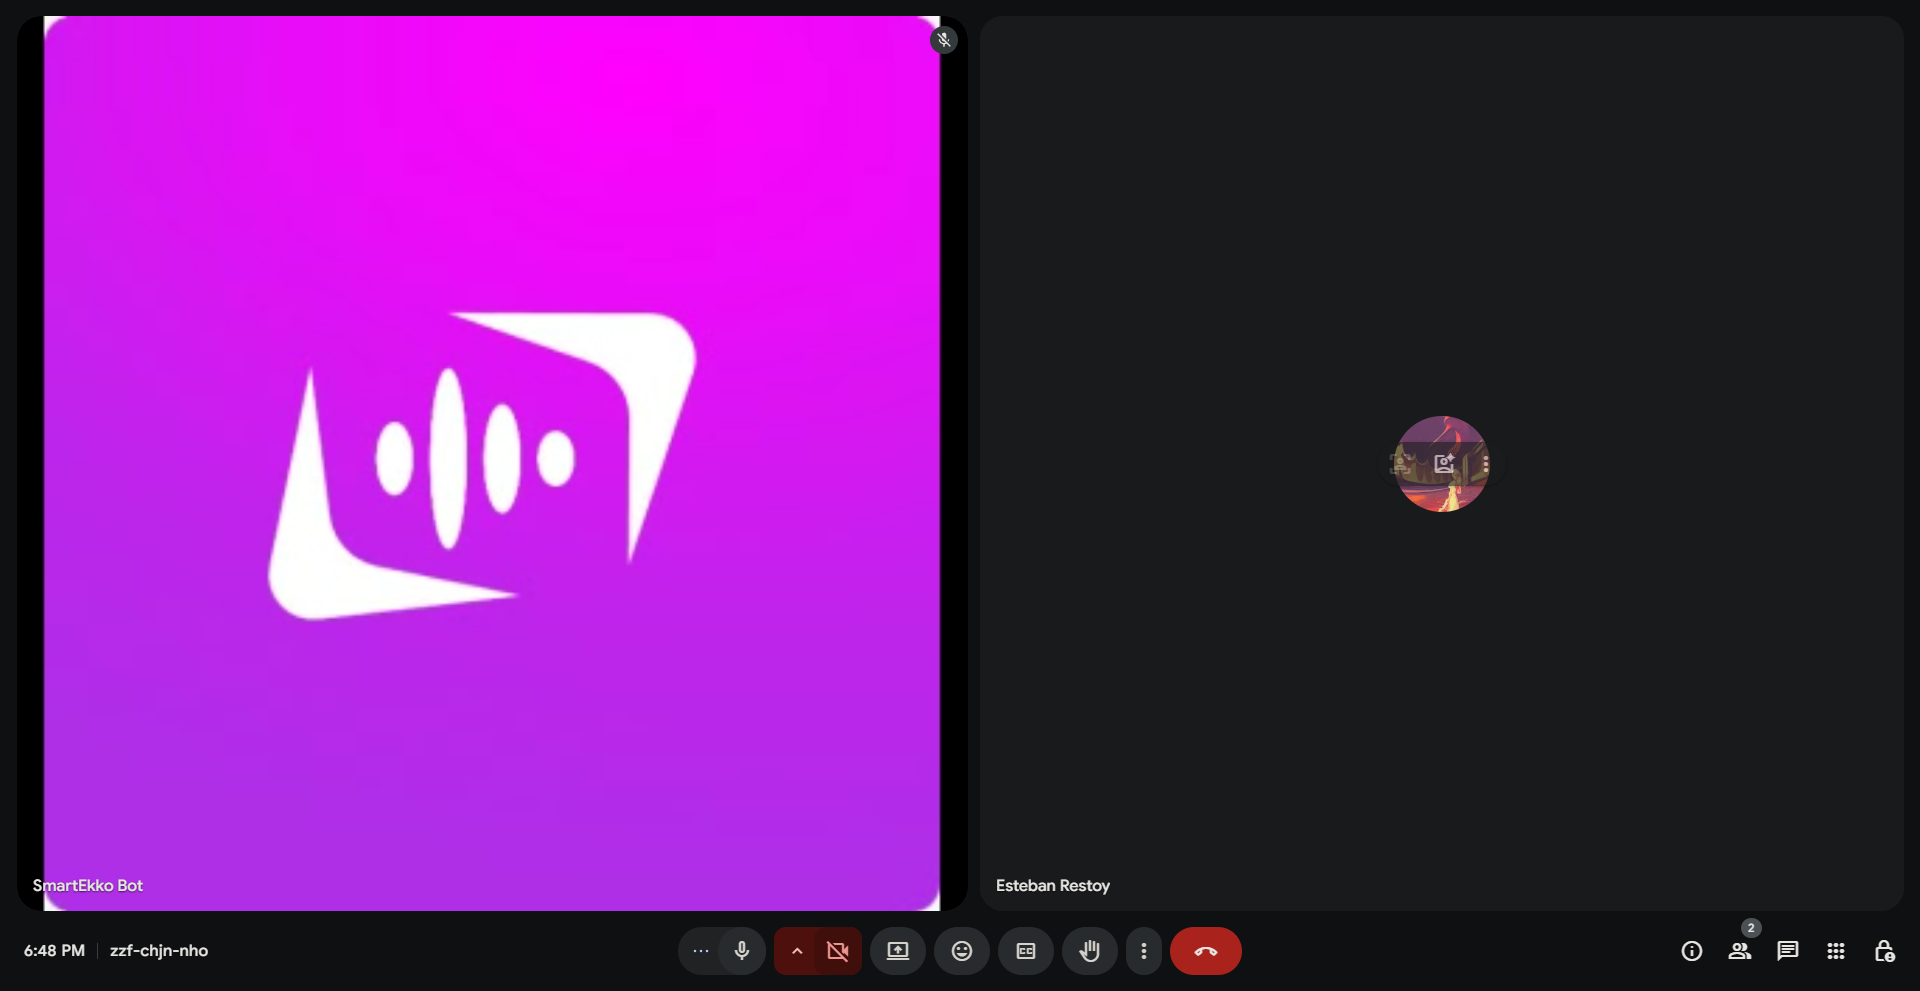Turn on the camera

coord(838,951)
